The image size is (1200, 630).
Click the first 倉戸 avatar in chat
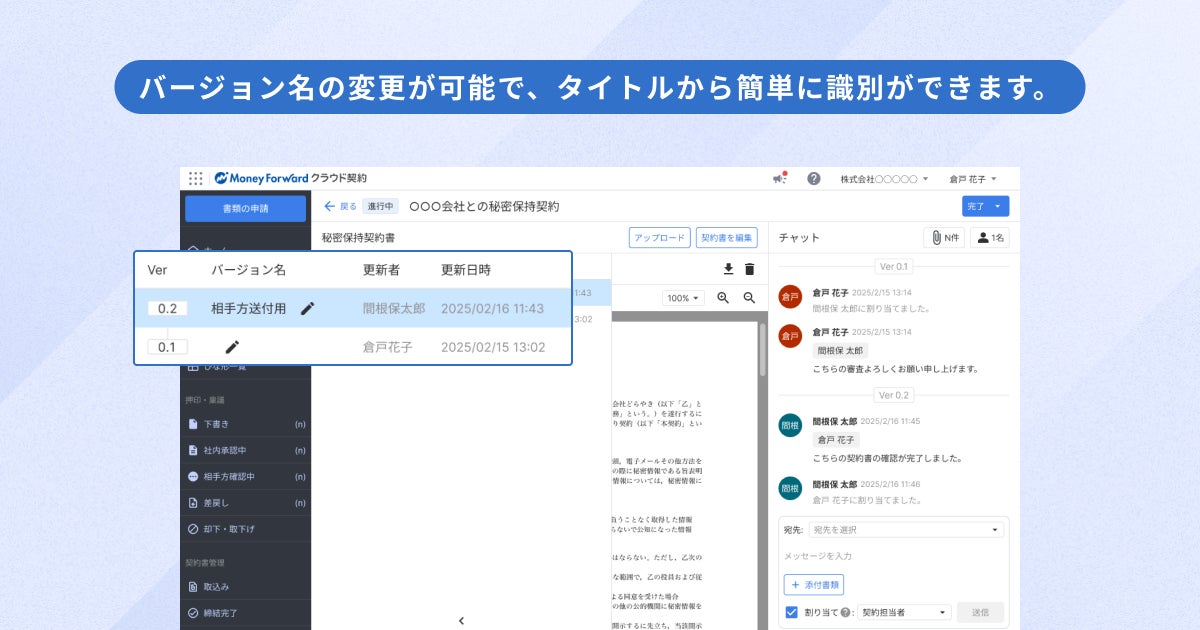coord(790,296)
